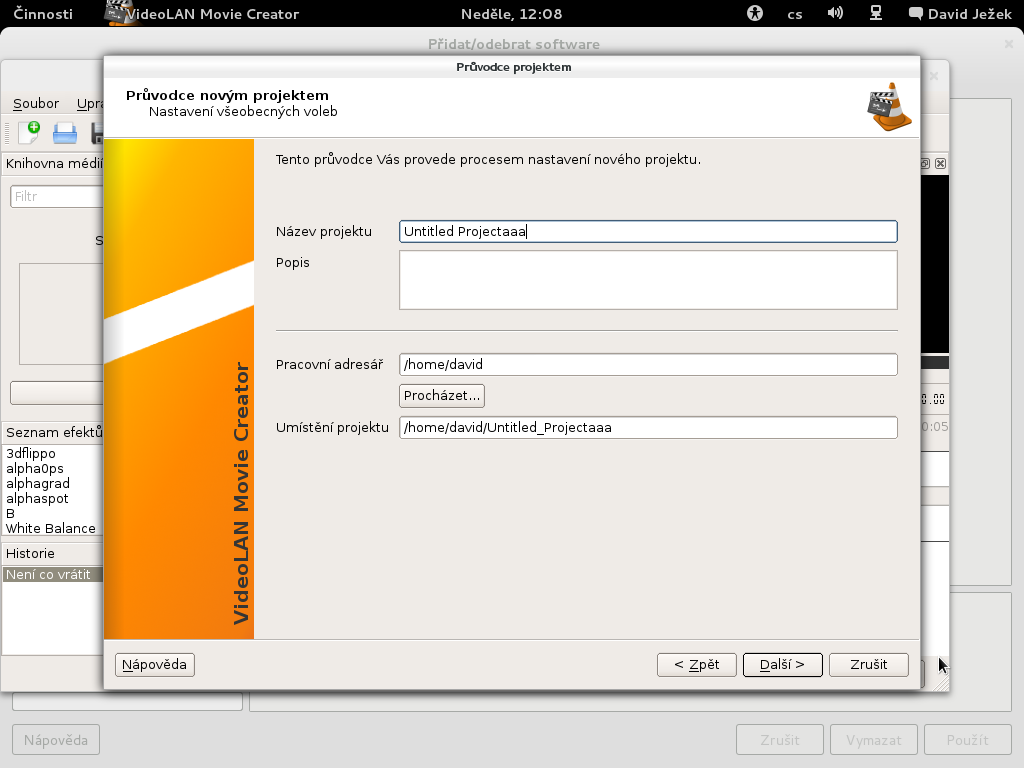Click the save floppy icon in toolbar
The width and height of the screenshot is (1024, 768).
pyautogui.click(x=97, y=133)
